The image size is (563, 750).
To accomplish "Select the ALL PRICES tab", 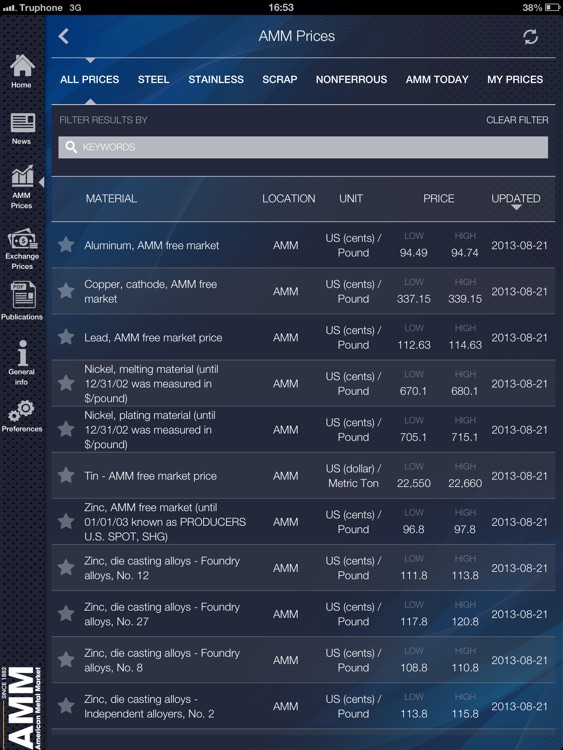I will (89, 79).
